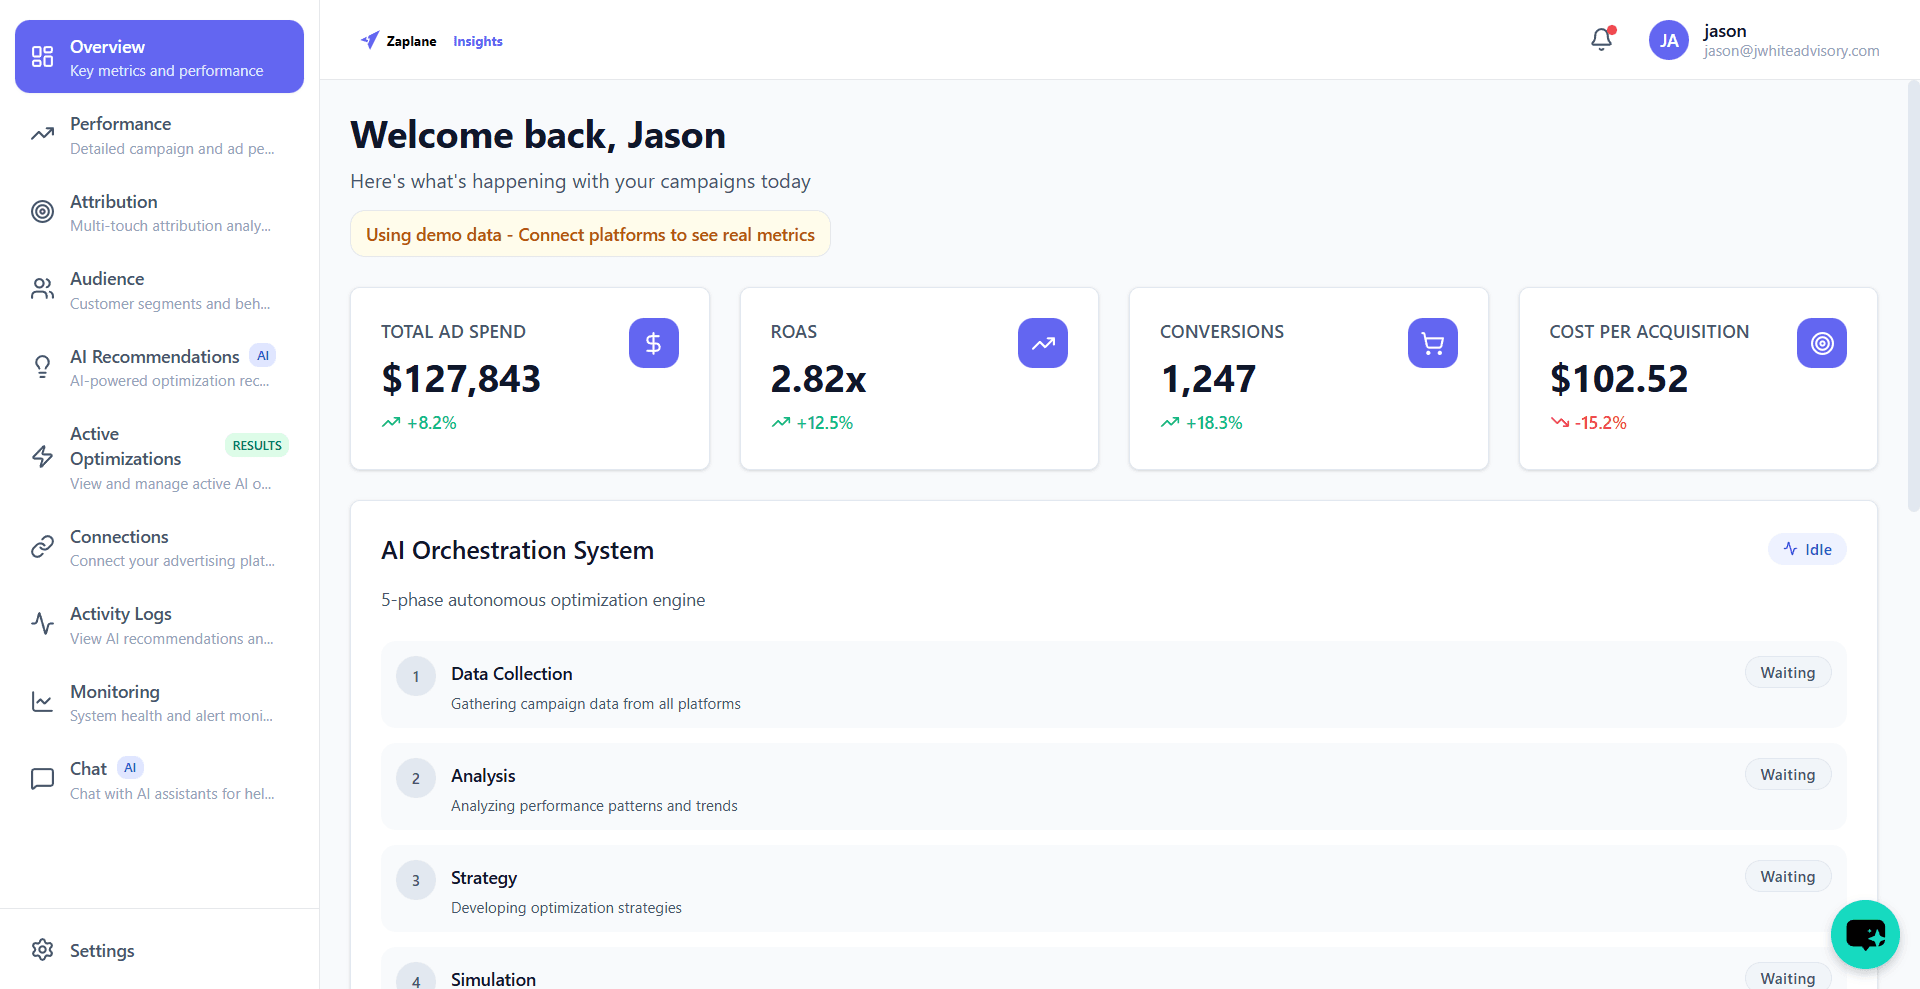
Task: Open Attribution via its target icon
Action: [41, 211]
